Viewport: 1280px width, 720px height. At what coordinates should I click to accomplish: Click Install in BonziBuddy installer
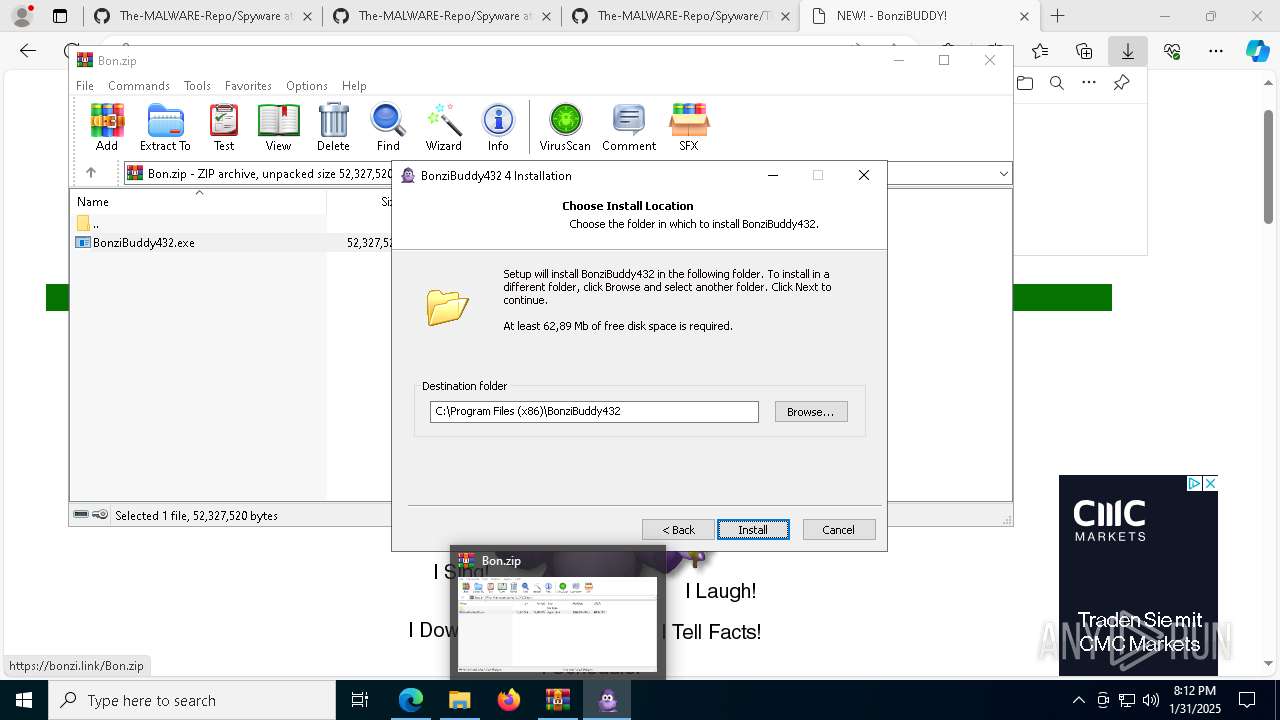point(753,530)
